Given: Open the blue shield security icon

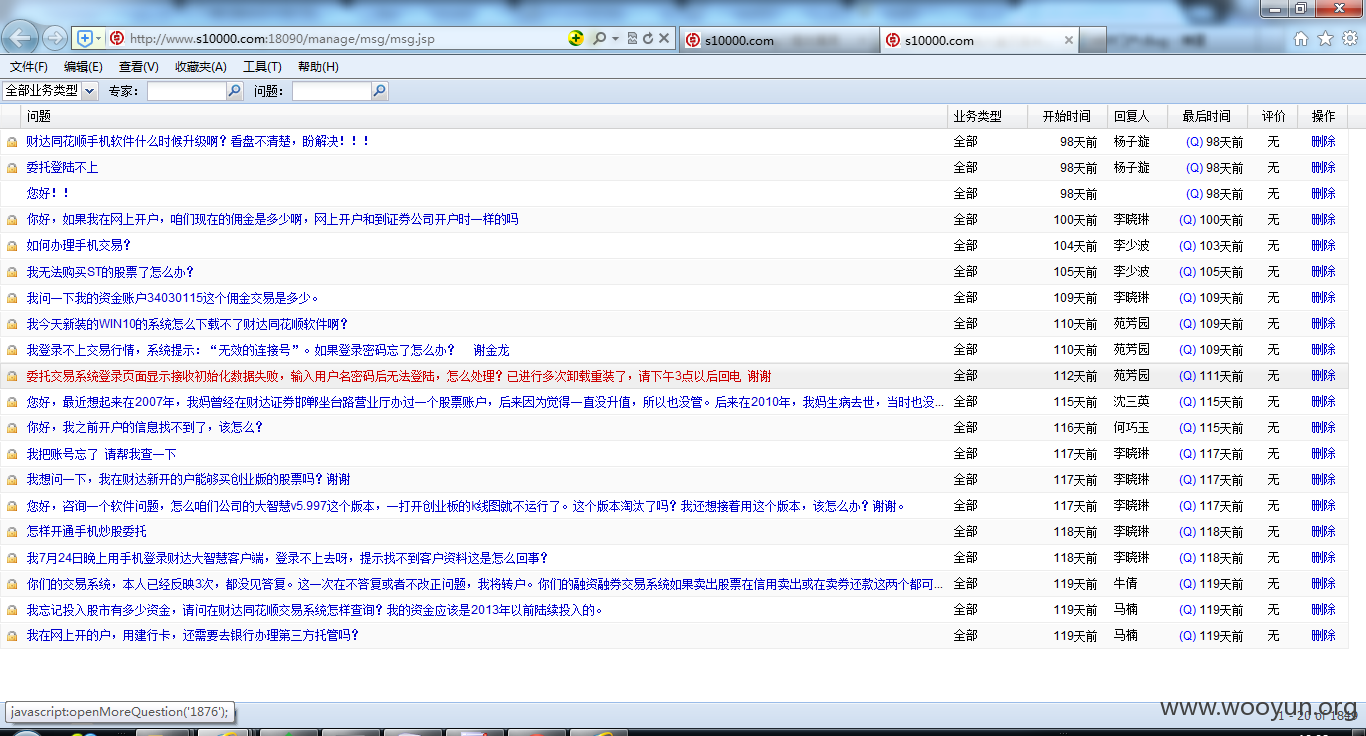Looking at the screenshot, I should [85, 38].
